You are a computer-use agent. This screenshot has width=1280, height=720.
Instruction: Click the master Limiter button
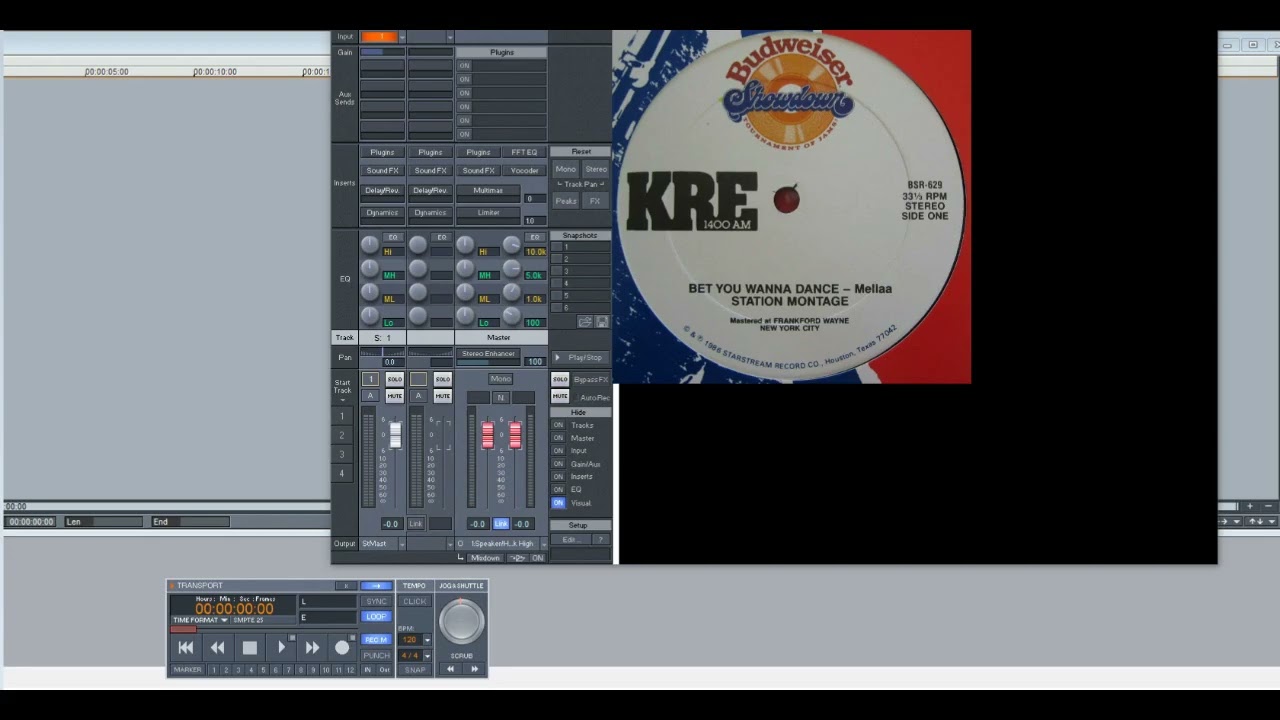pos(488,212)
